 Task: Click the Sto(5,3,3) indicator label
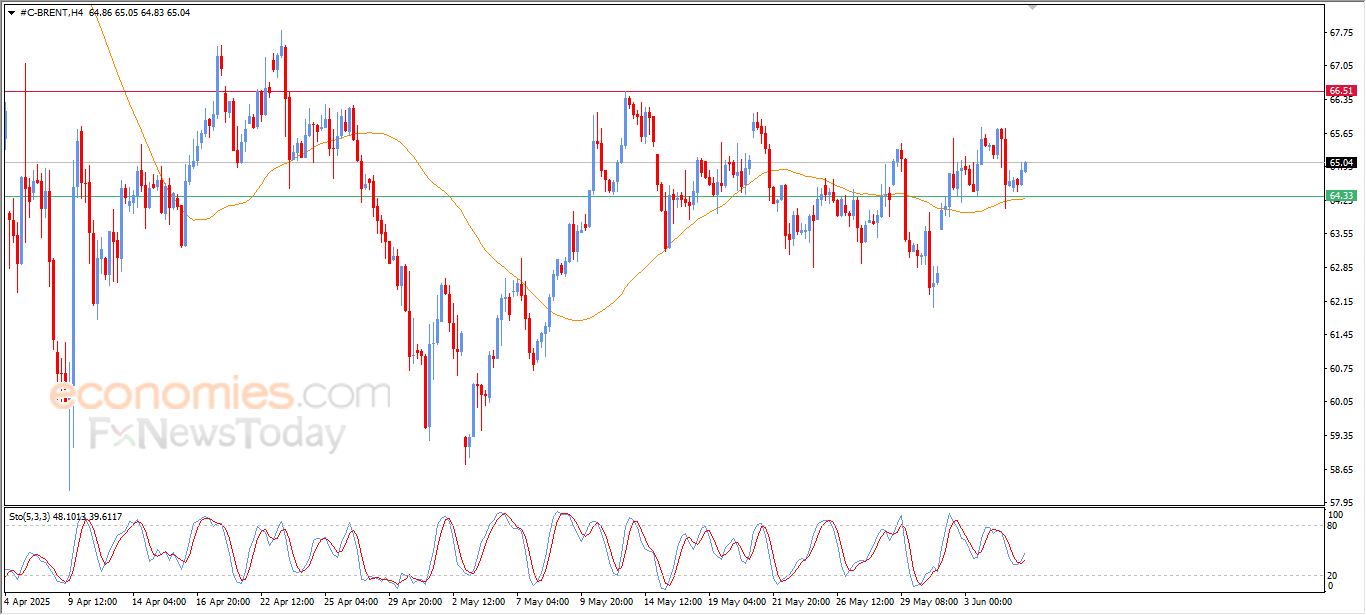30,516
